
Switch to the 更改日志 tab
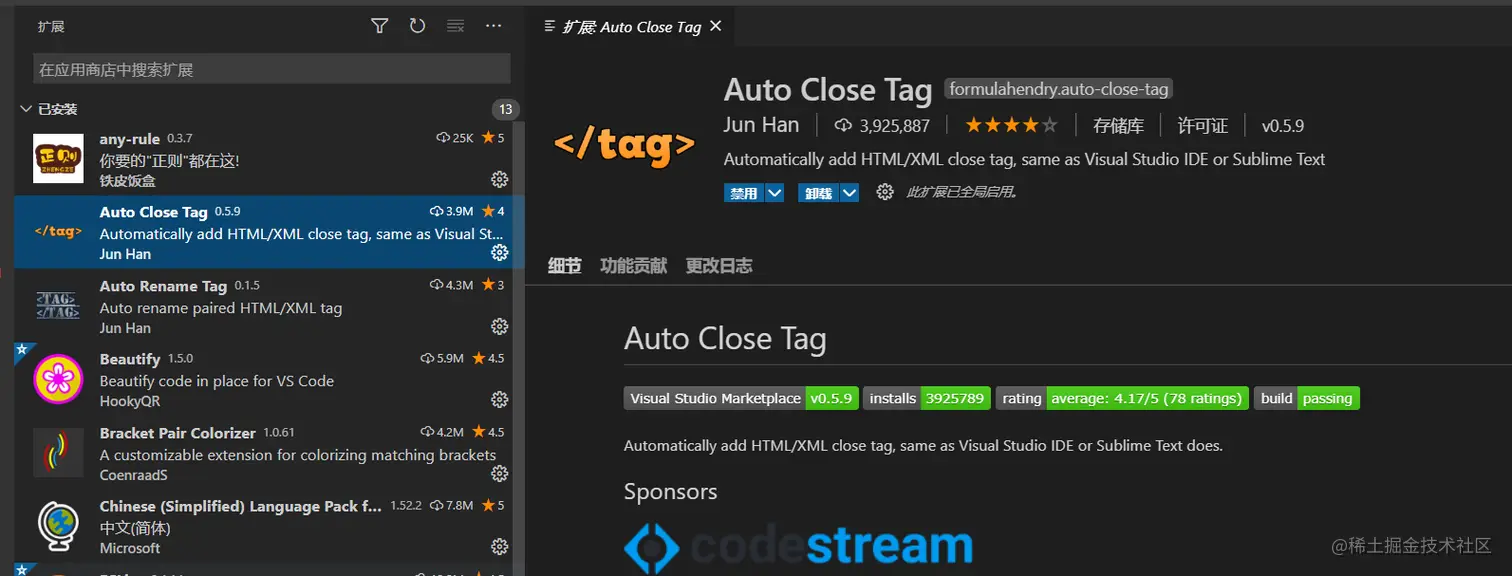point(719,266)
